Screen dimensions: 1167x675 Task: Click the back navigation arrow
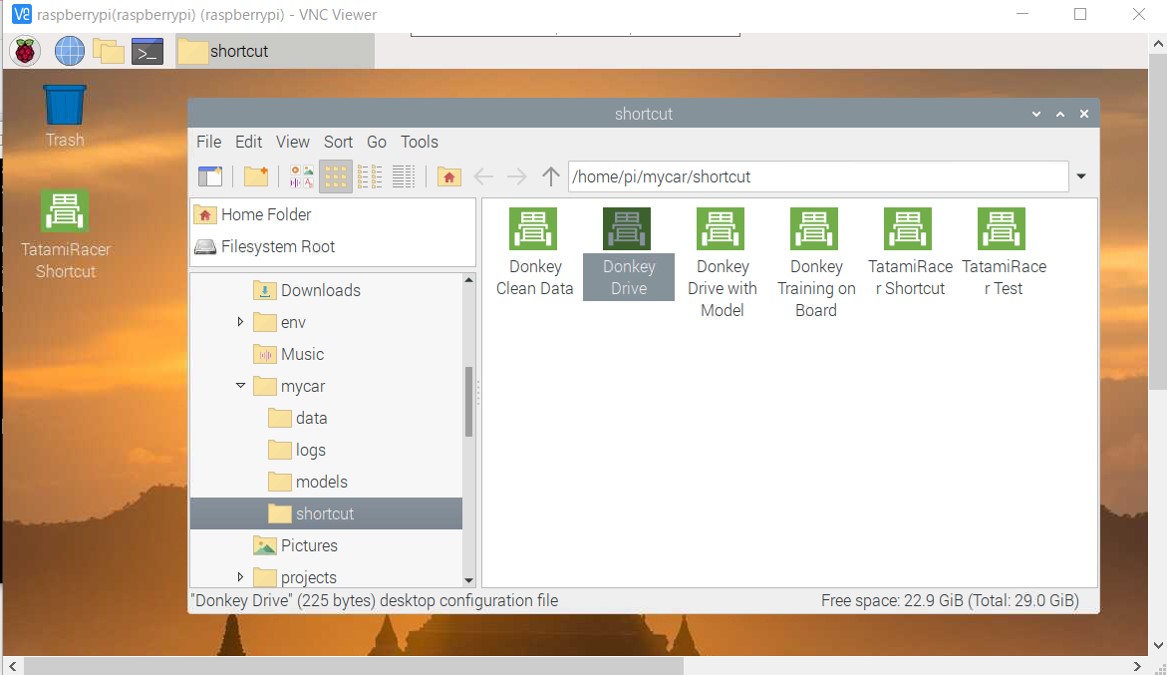click(483, 176)
